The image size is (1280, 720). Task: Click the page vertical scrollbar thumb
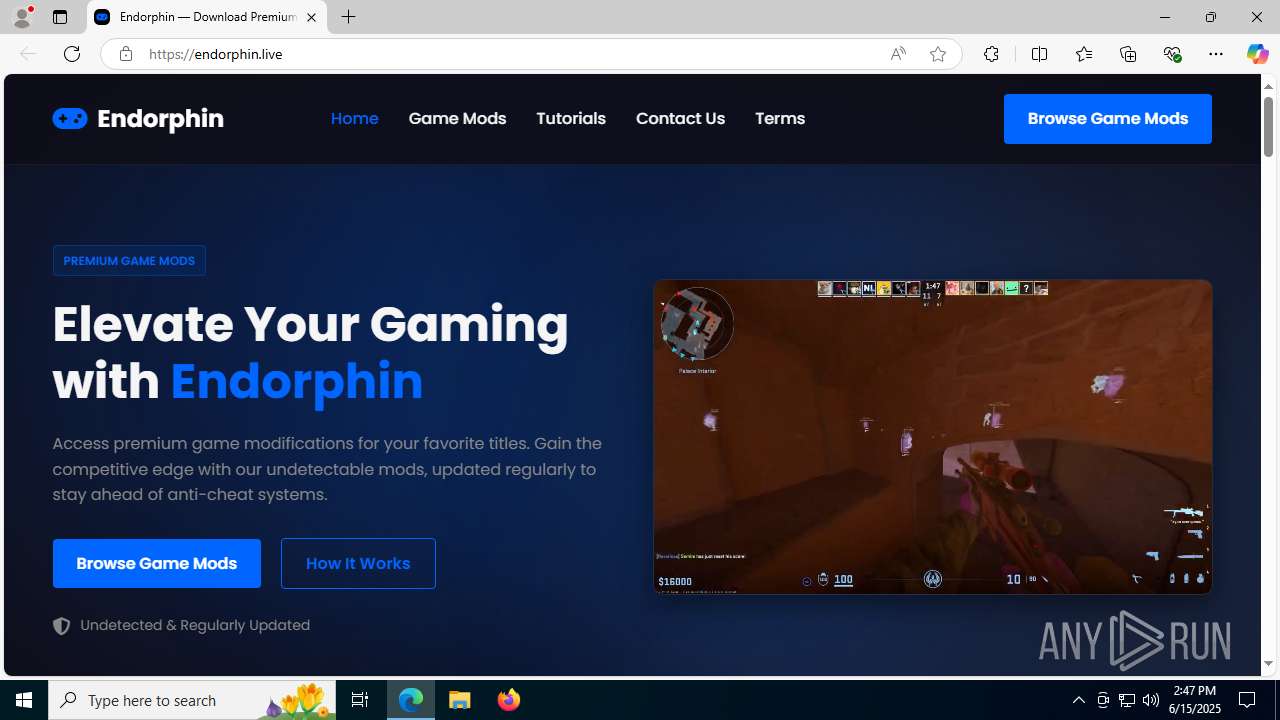click(x=1268, y=126)
